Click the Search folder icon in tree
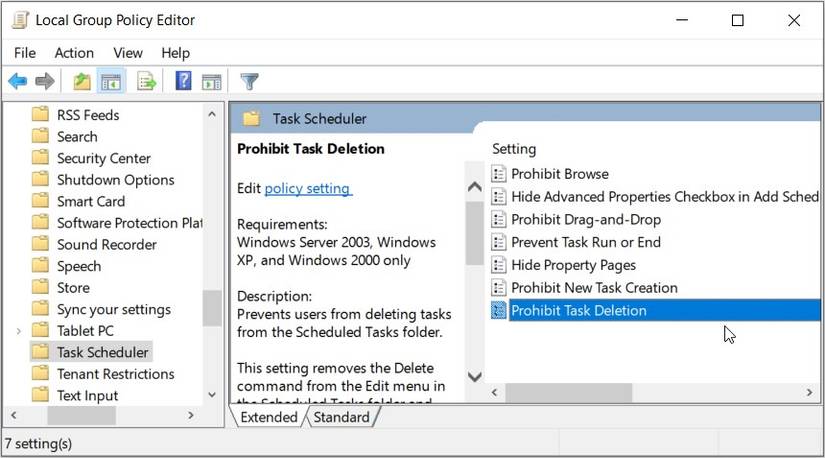The width and height of the screenshot is (825, 458). [x=41, y=136]
